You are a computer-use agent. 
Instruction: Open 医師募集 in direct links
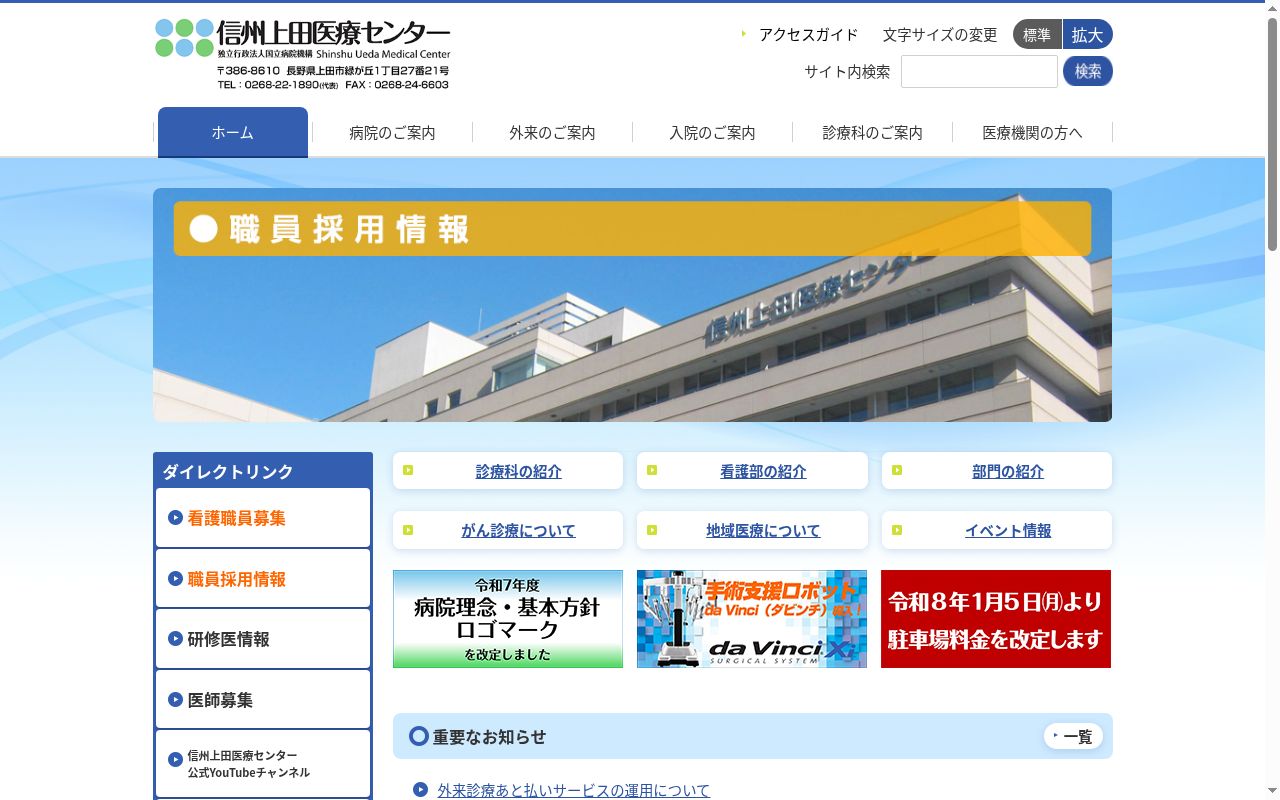click(263, 700)
